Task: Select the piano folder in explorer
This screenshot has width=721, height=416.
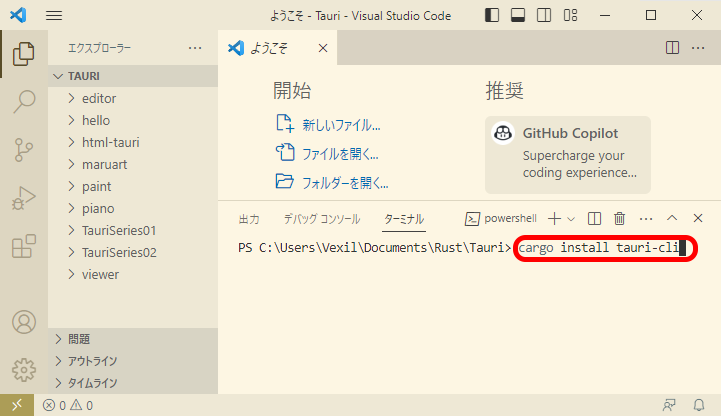Action: click(x=99, y=208)
